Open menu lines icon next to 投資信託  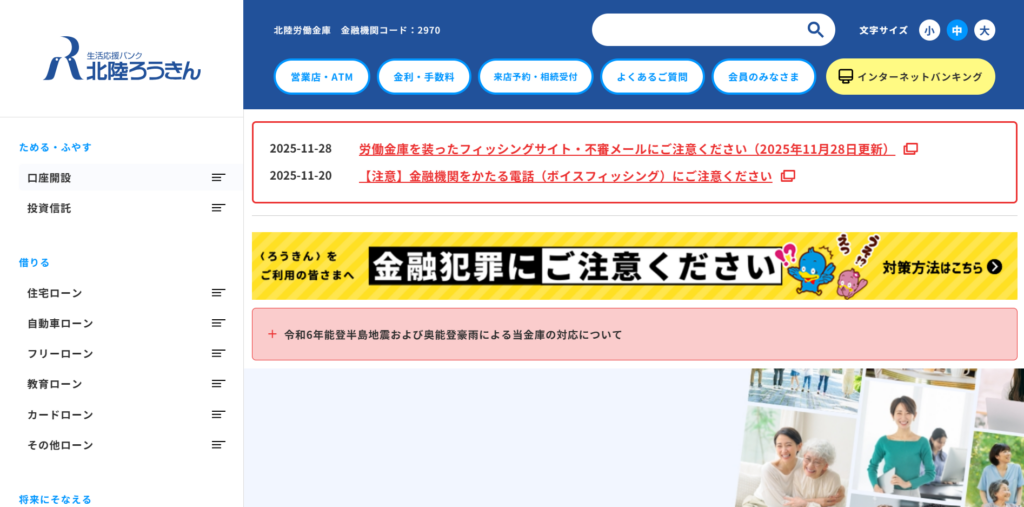(x=218, y=208)
